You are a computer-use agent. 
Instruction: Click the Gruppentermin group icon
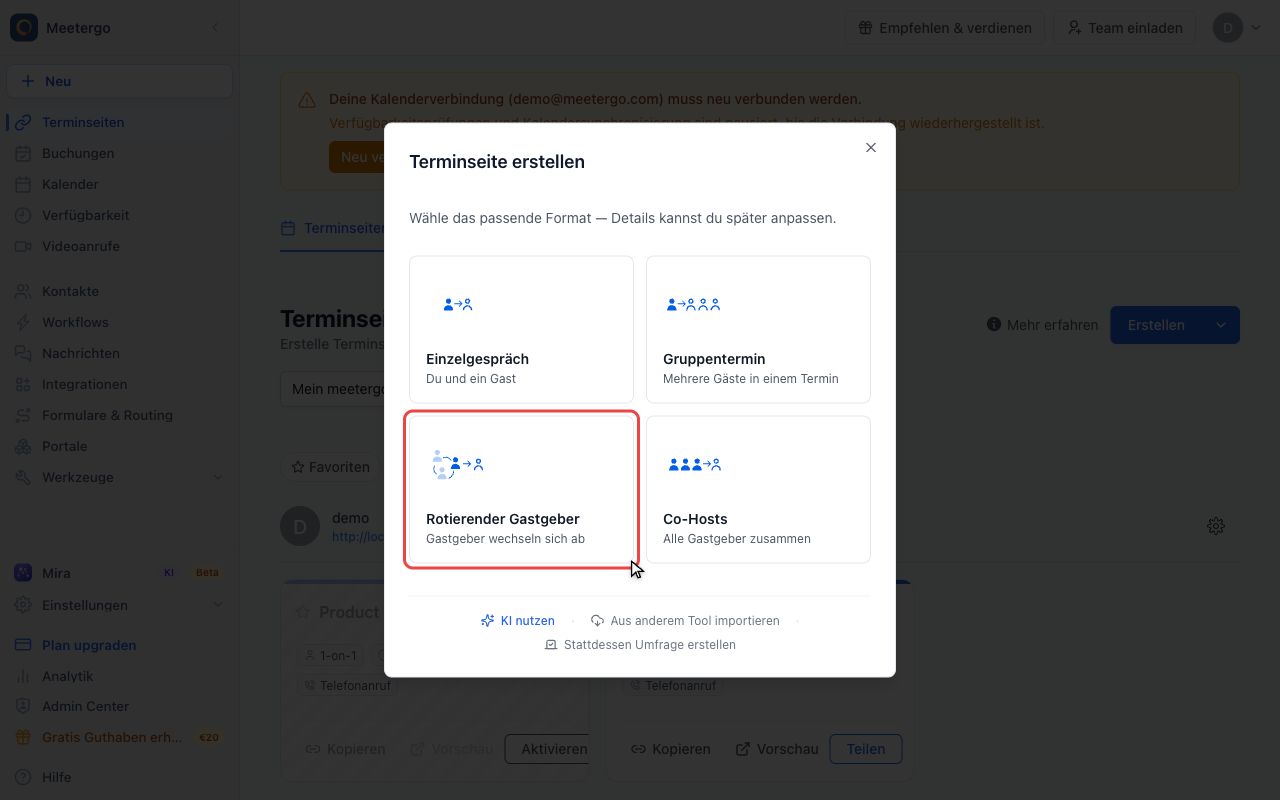pyautogui.click(x=693, y=304)
